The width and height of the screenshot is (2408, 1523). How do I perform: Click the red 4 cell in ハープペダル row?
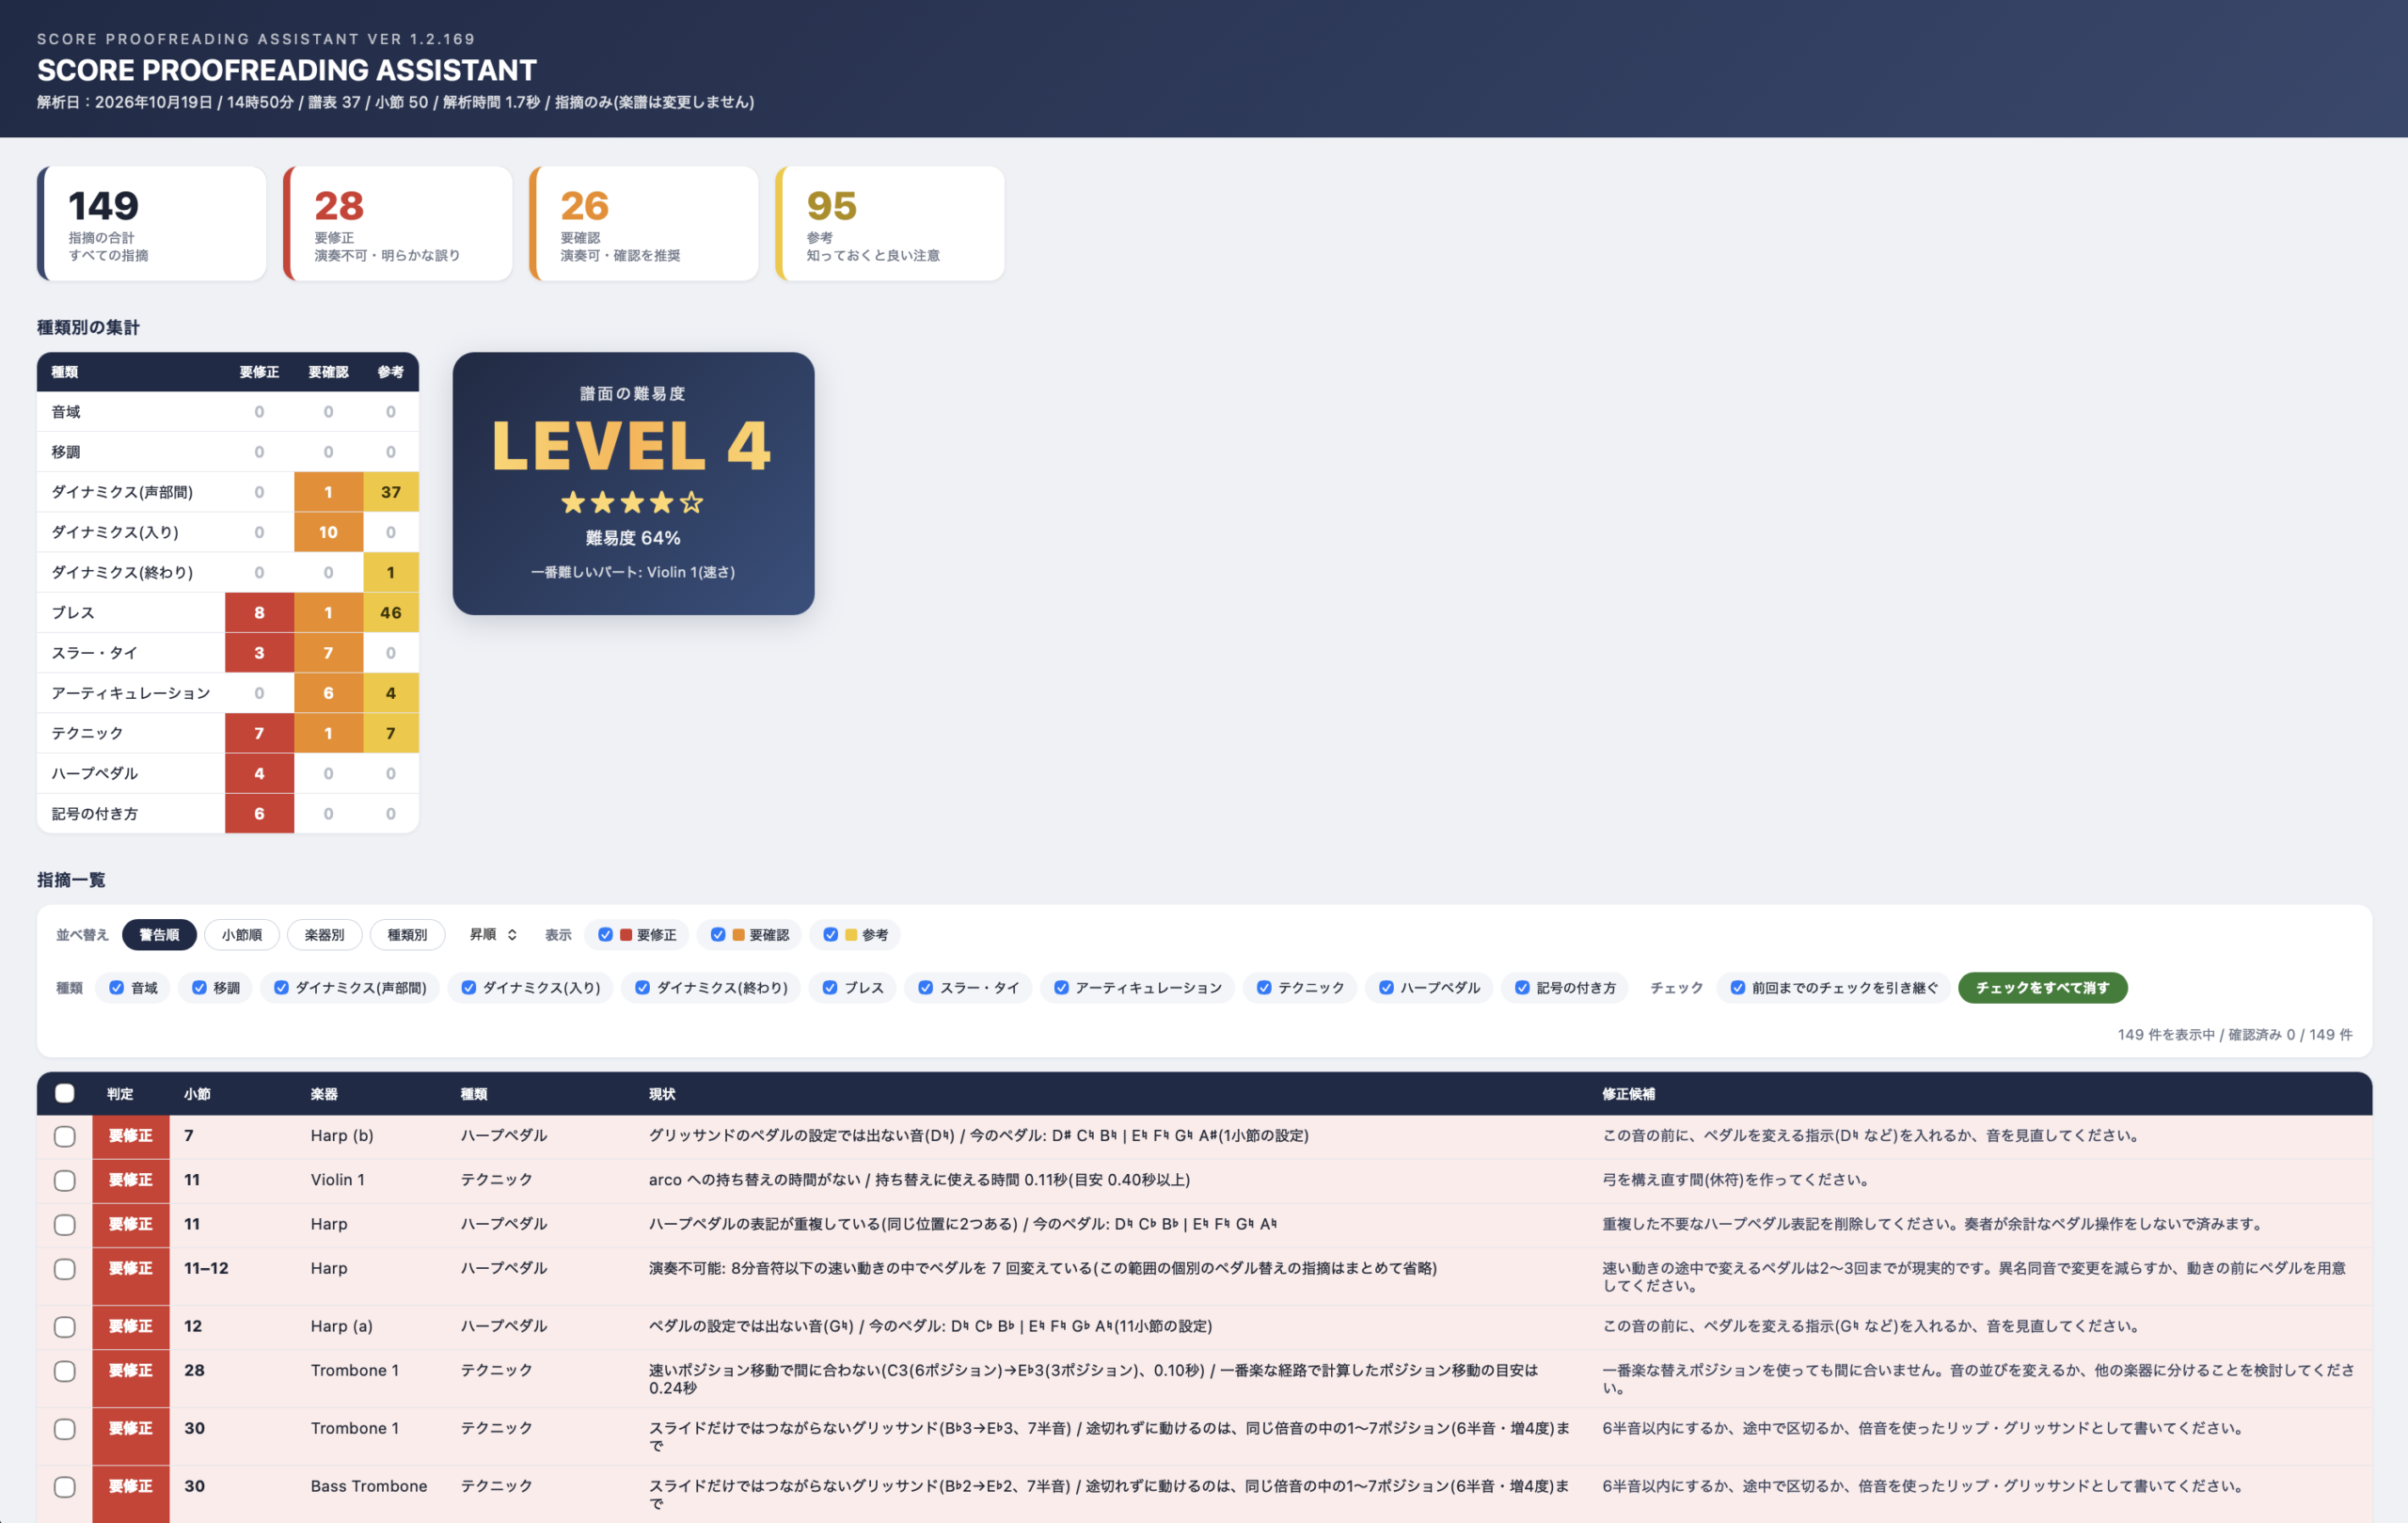click(x=259, y=773)
